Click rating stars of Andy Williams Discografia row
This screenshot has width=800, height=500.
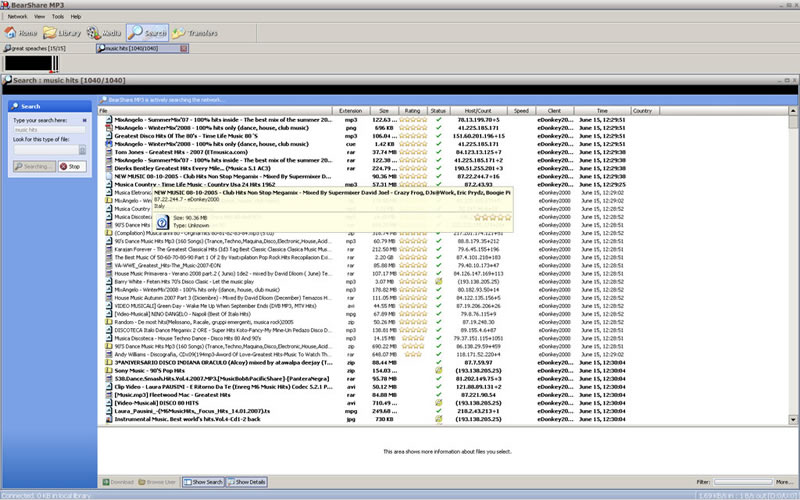tap(413, 355)
